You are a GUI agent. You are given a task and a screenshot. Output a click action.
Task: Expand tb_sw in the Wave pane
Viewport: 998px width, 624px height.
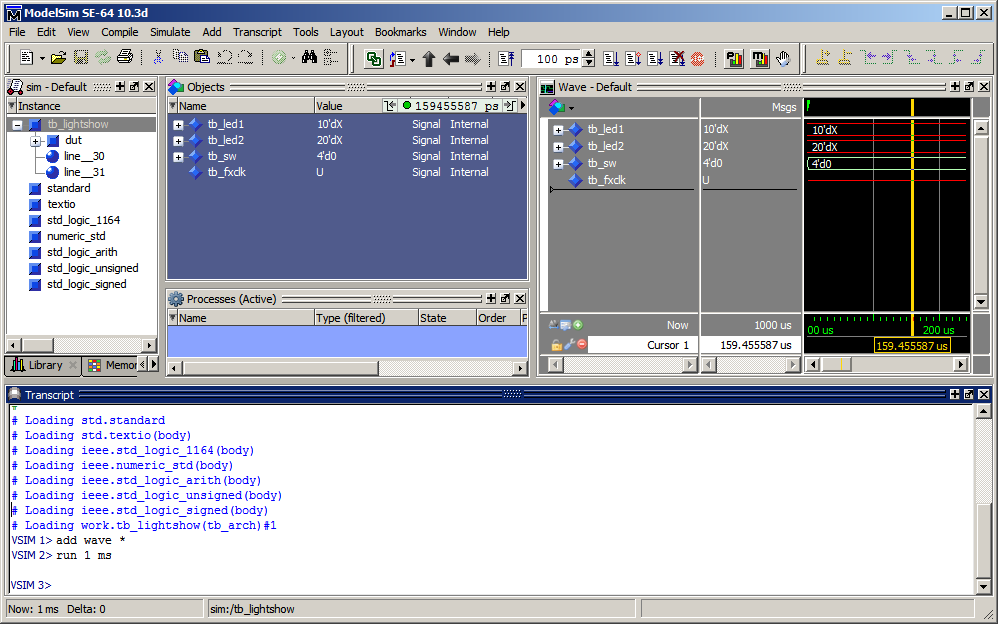[558, 164]
